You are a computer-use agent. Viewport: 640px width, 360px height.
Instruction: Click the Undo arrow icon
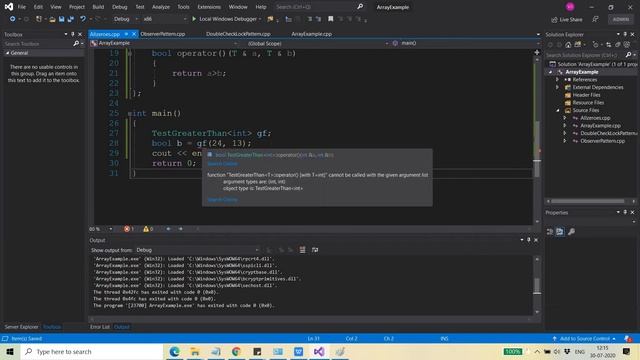[83, 19]
